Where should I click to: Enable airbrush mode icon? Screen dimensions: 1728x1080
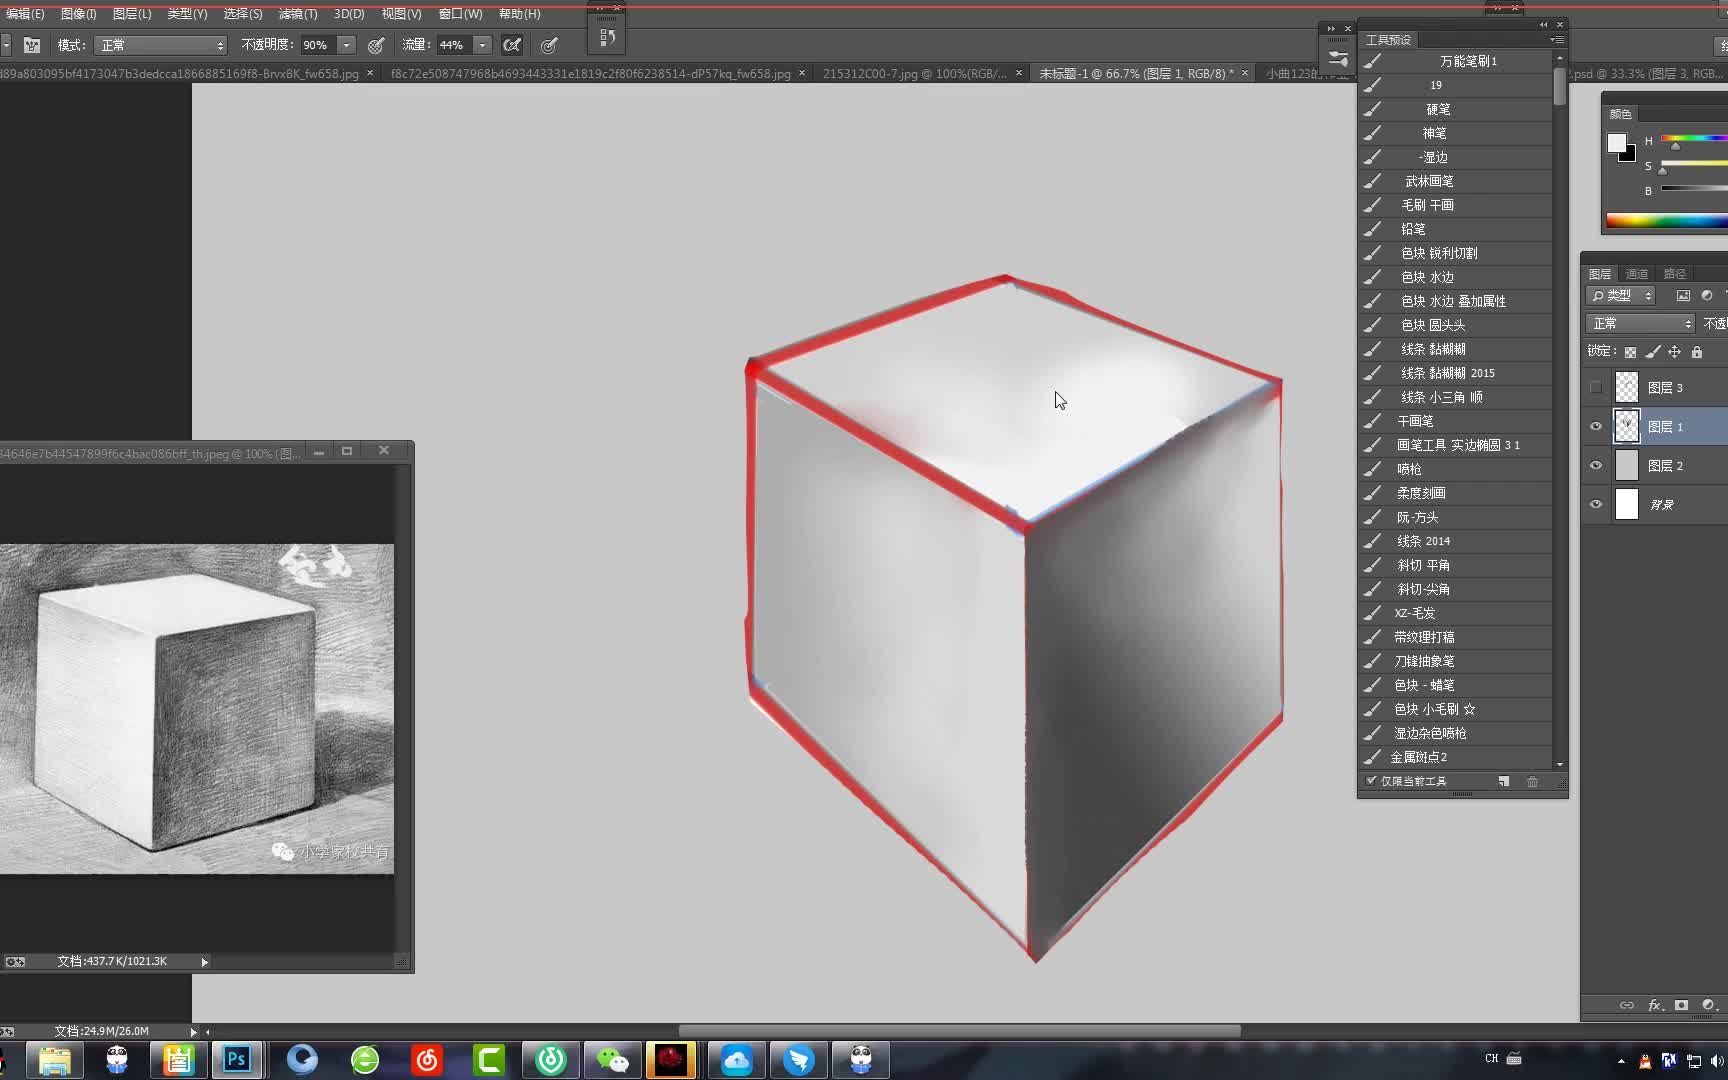(x=512, y=45)
